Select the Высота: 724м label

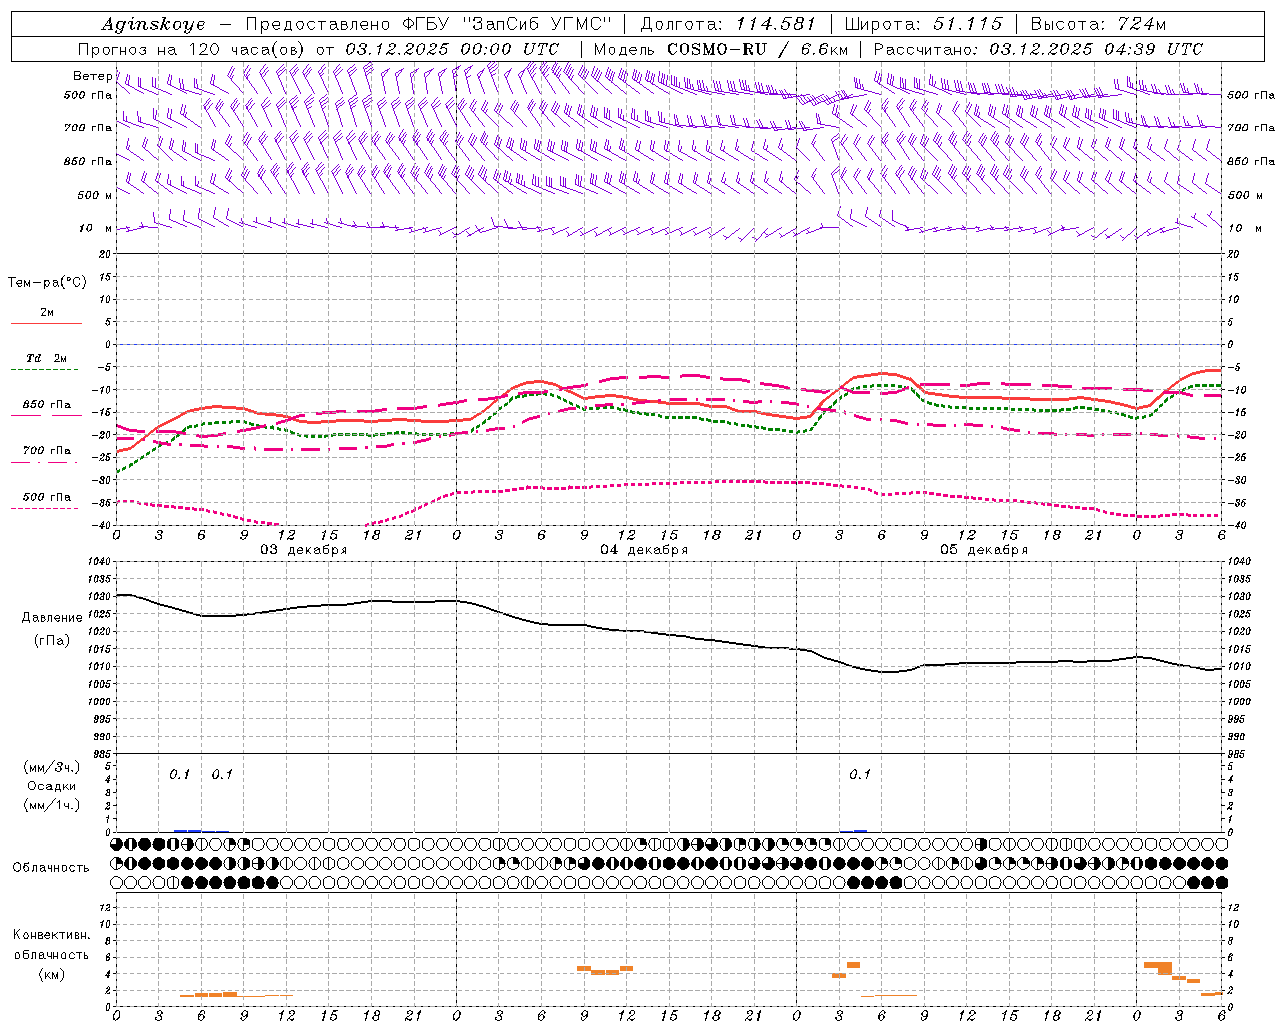coord(1098,24)
